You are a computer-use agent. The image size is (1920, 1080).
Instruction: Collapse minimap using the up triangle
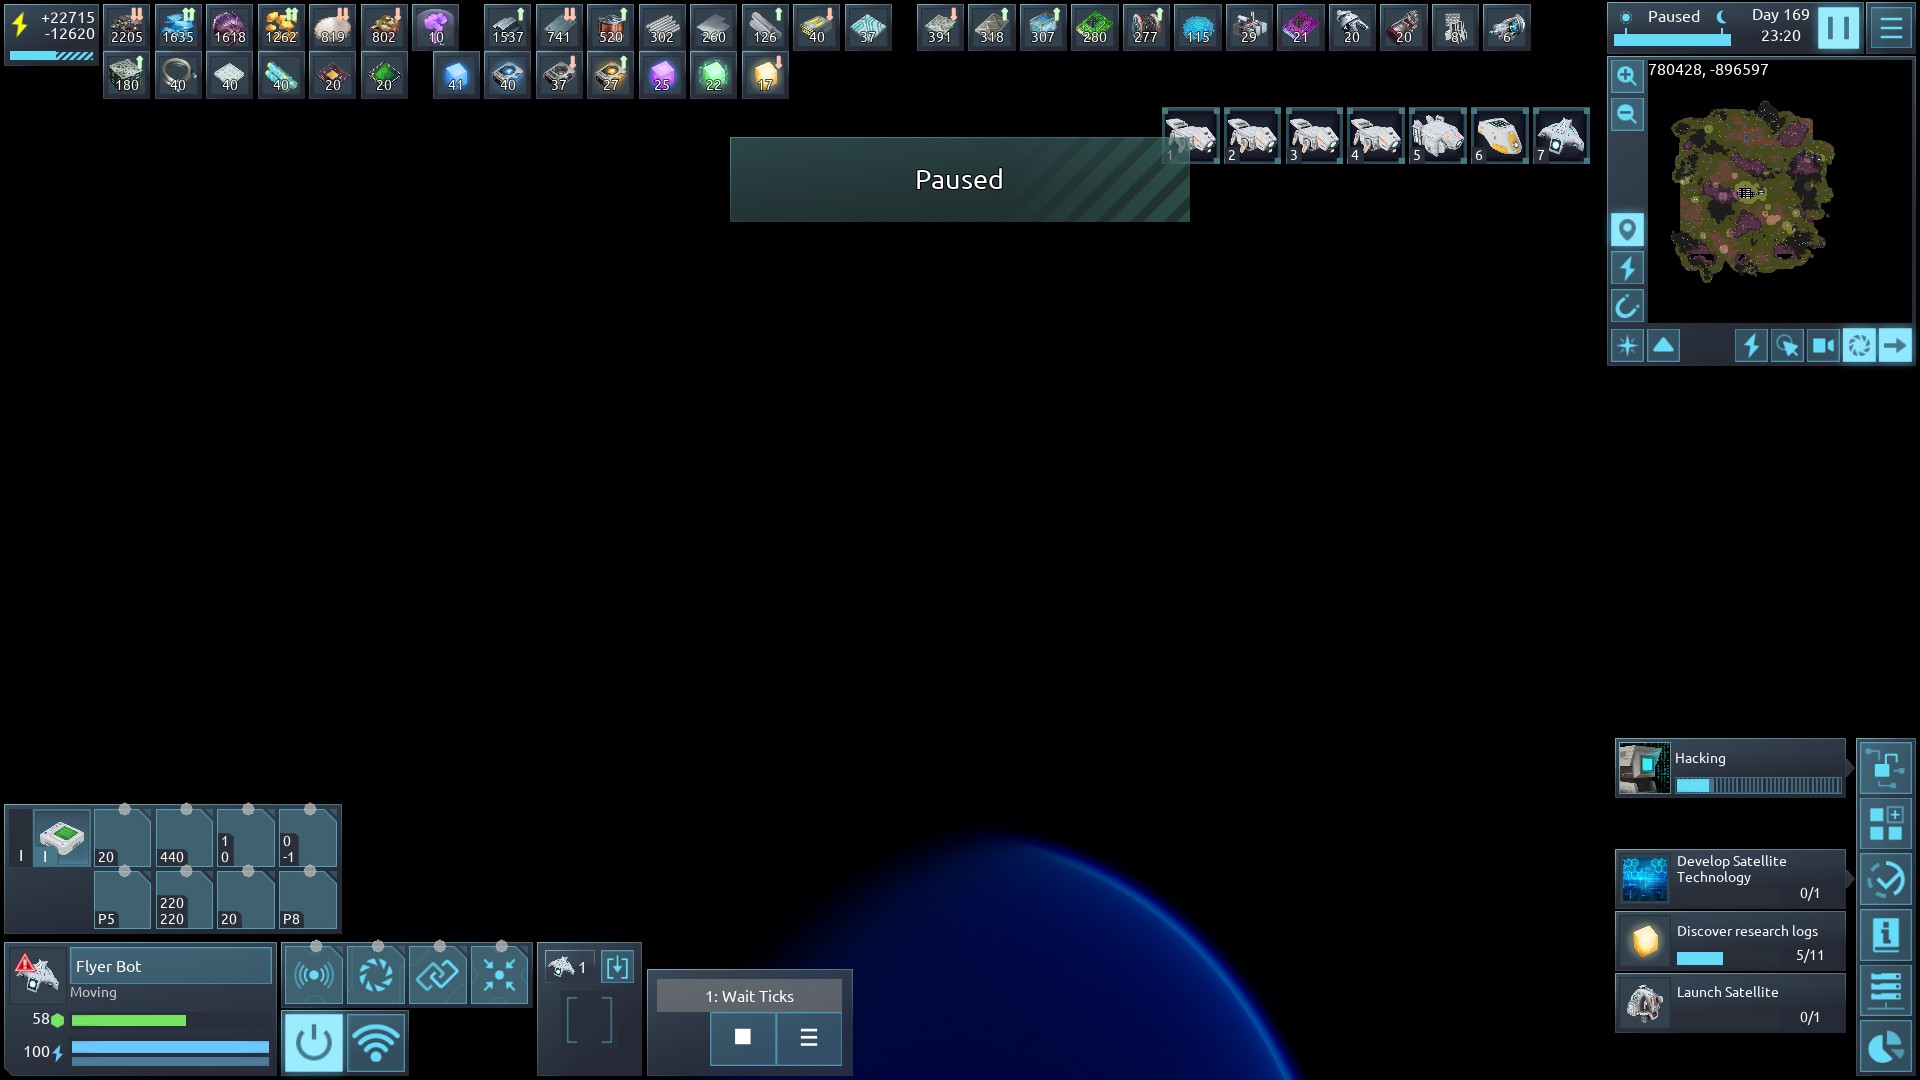click(x=1663, y=346)
